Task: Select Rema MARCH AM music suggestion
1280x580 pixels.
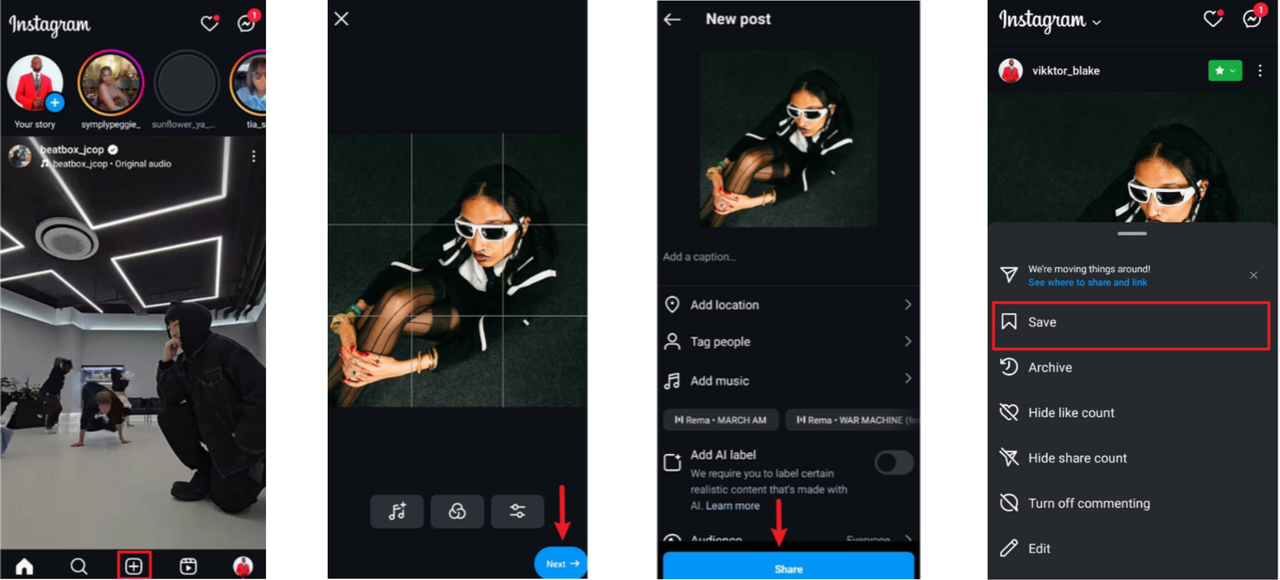Action: tap(721, 420)
